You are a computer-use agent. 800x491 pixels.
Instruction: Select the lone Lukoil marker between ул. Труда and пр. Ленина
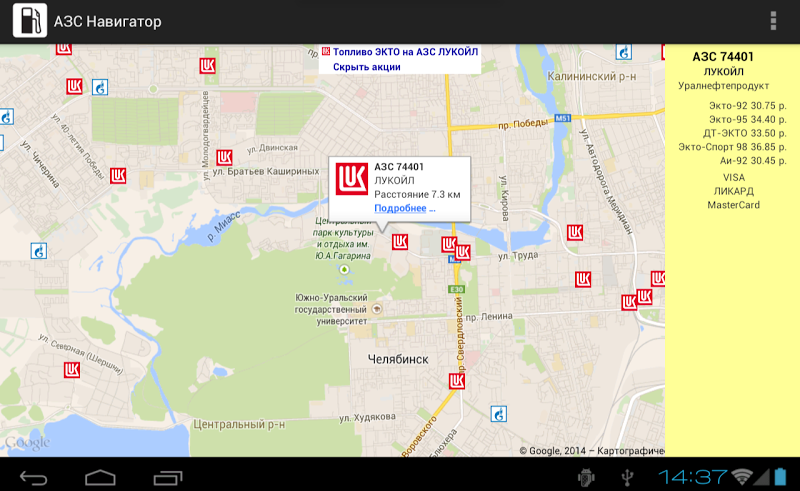(583, 279)
